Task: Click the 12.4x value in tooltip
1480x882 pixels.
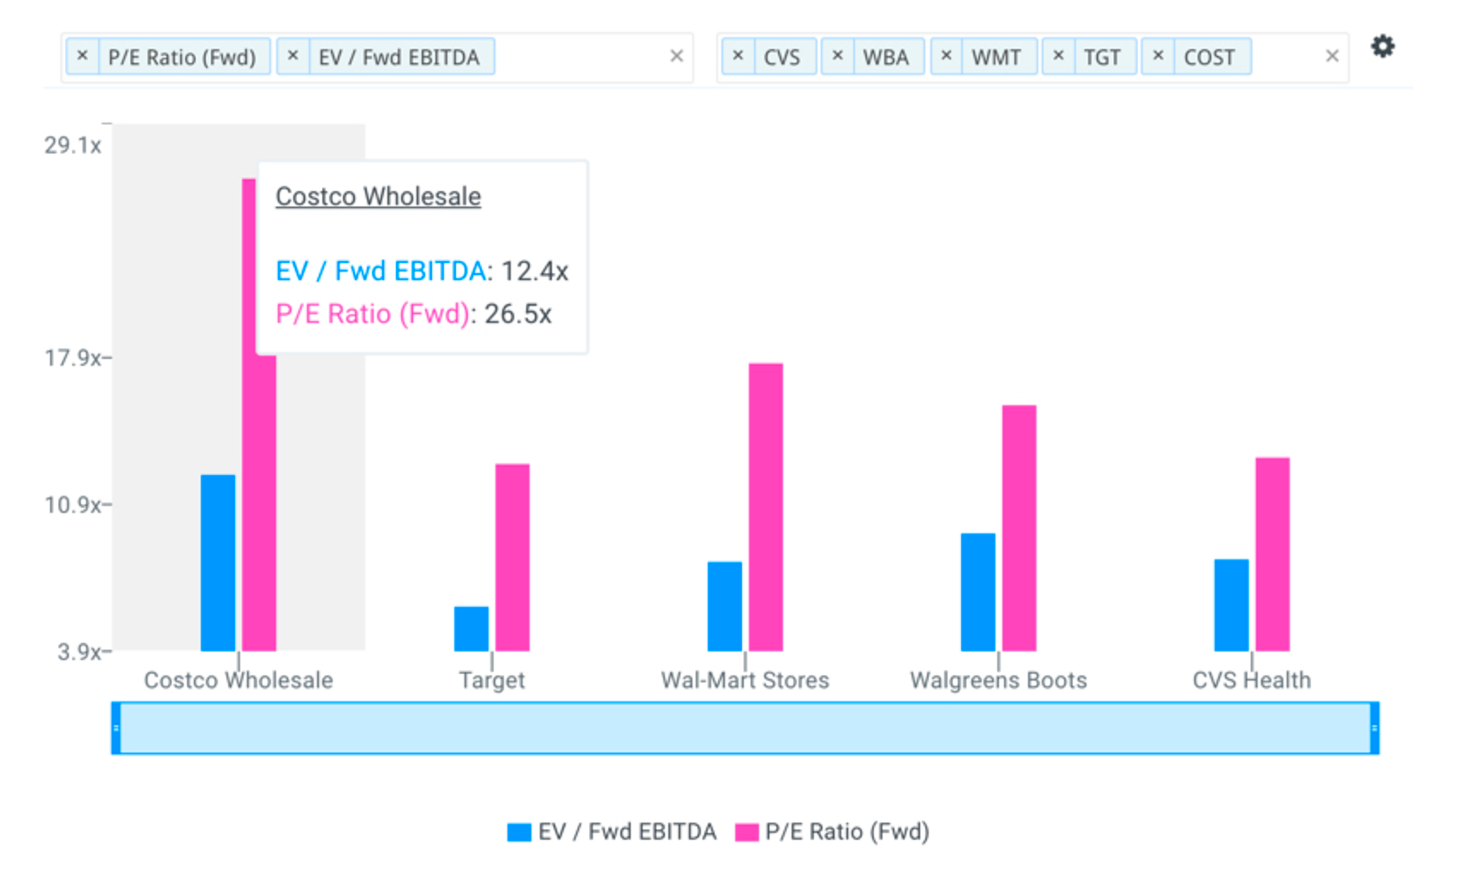Action: [535, 271]
